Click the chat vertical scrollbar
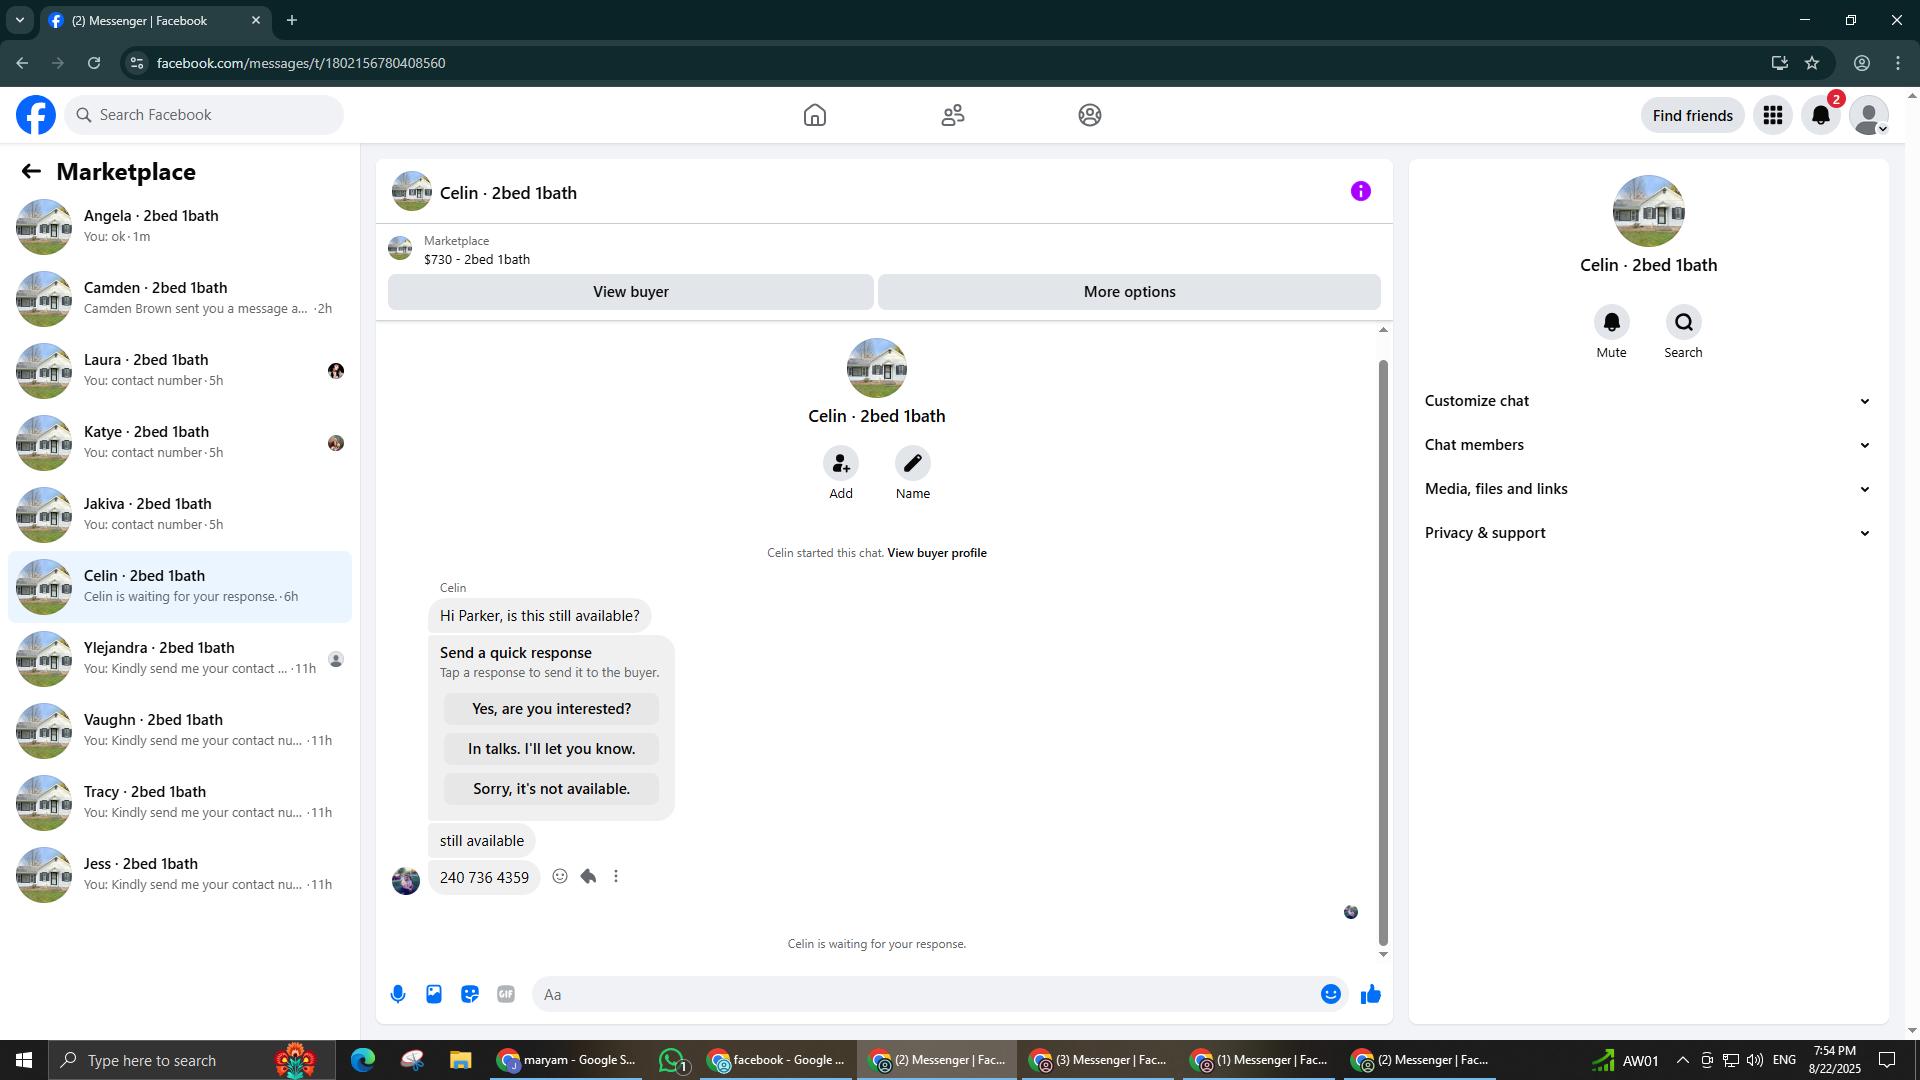 tap(1383, 650)
